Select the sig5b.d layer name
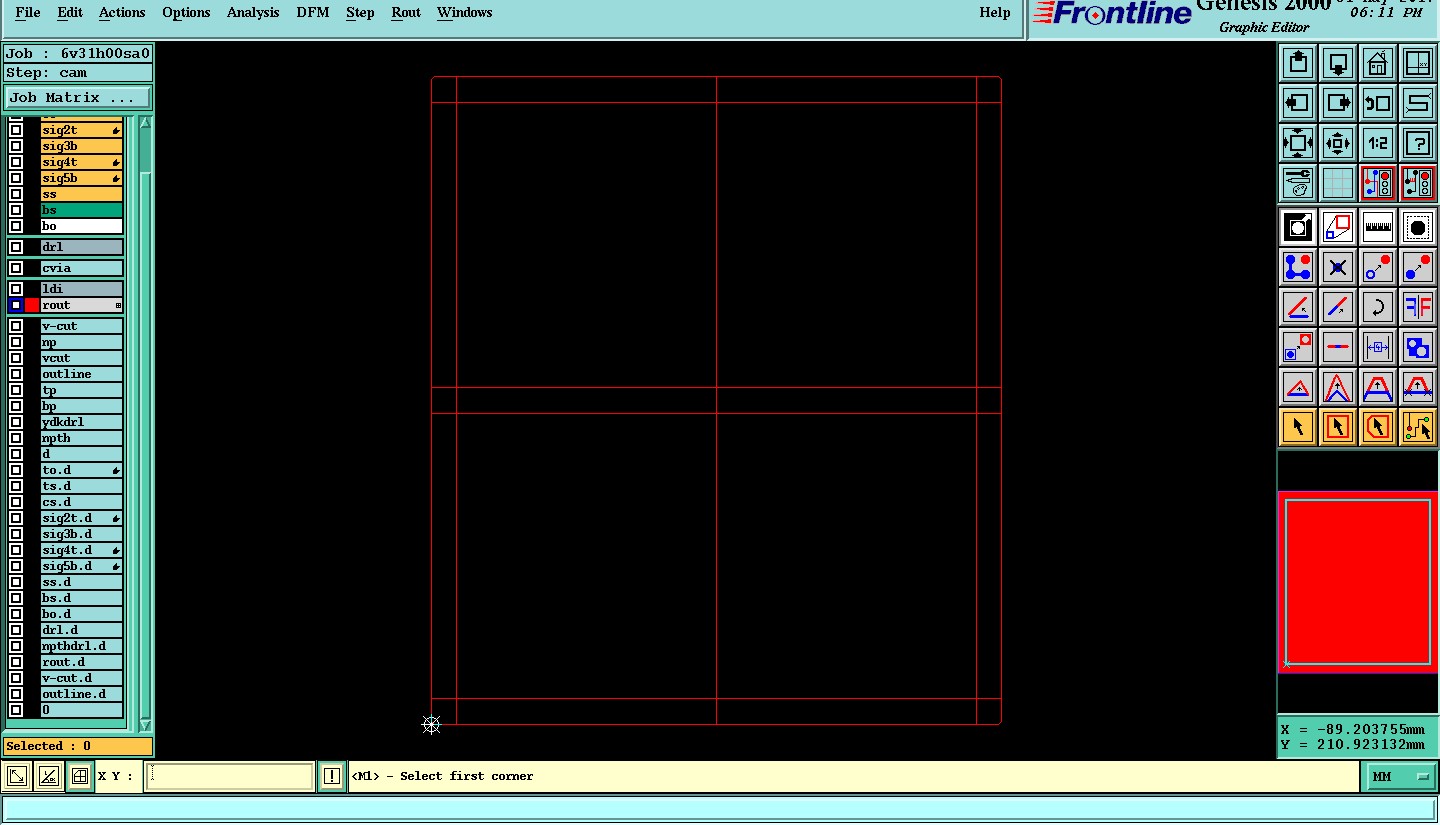1440x825 pixels. tap(81, 566)
